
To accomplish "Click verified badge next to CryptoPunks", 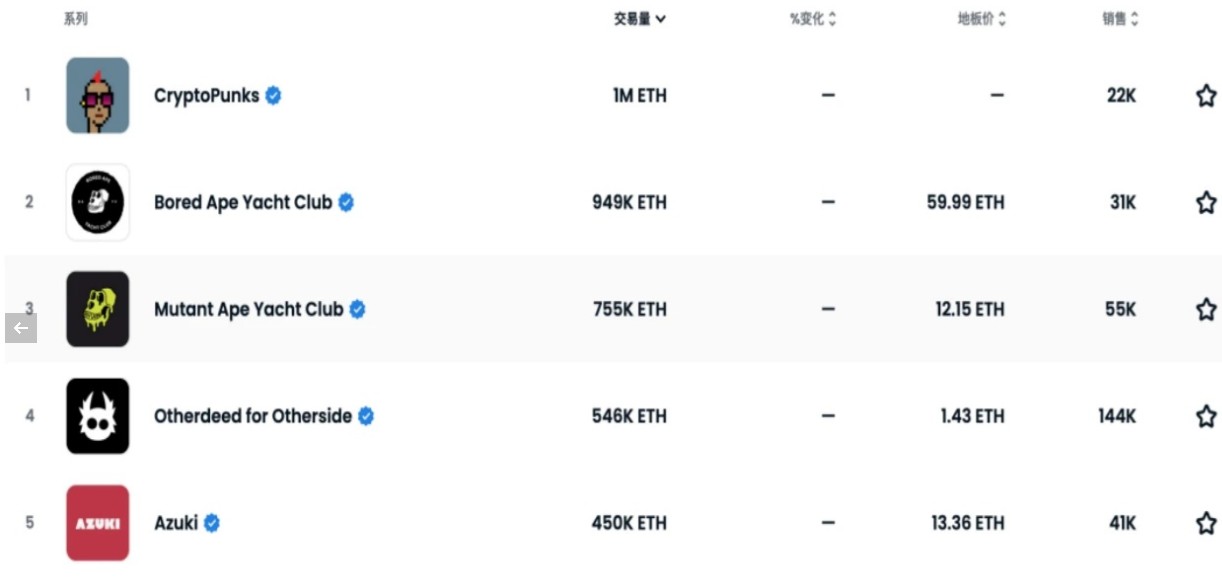I will click(x=273, y=96).
